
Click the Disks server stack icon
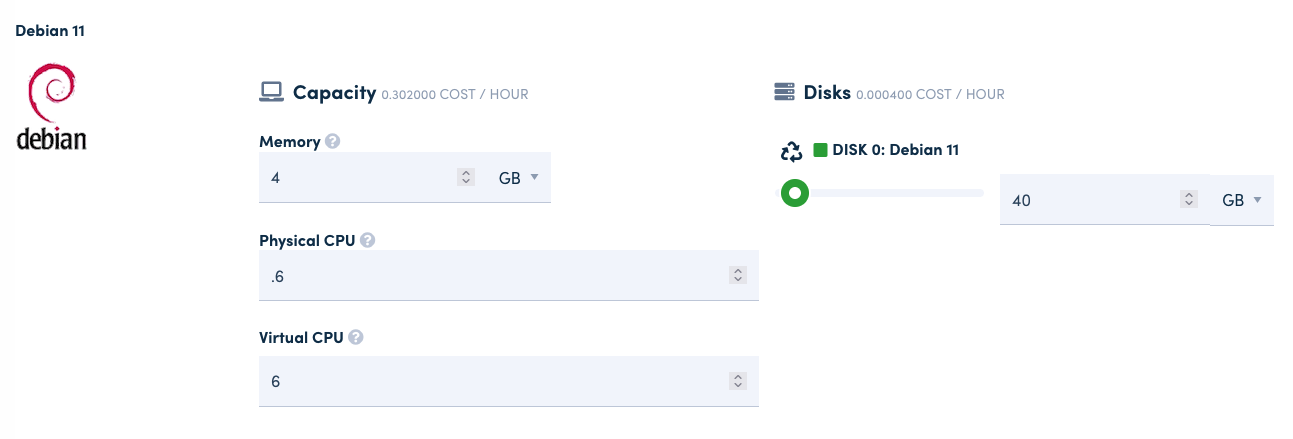point(784,92)
